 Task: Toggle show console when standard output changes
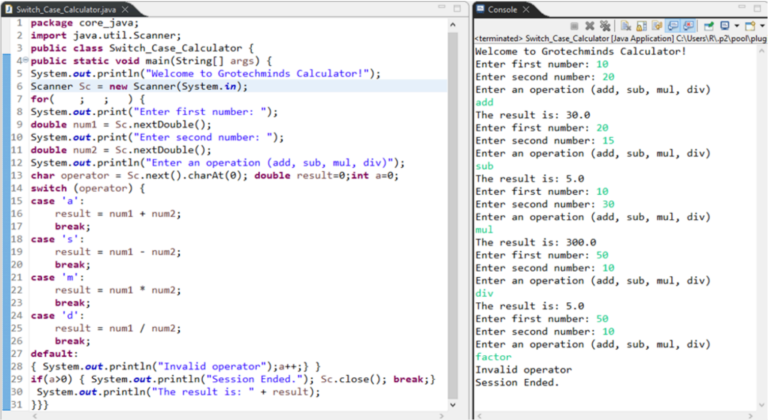(x=673, y=26)
